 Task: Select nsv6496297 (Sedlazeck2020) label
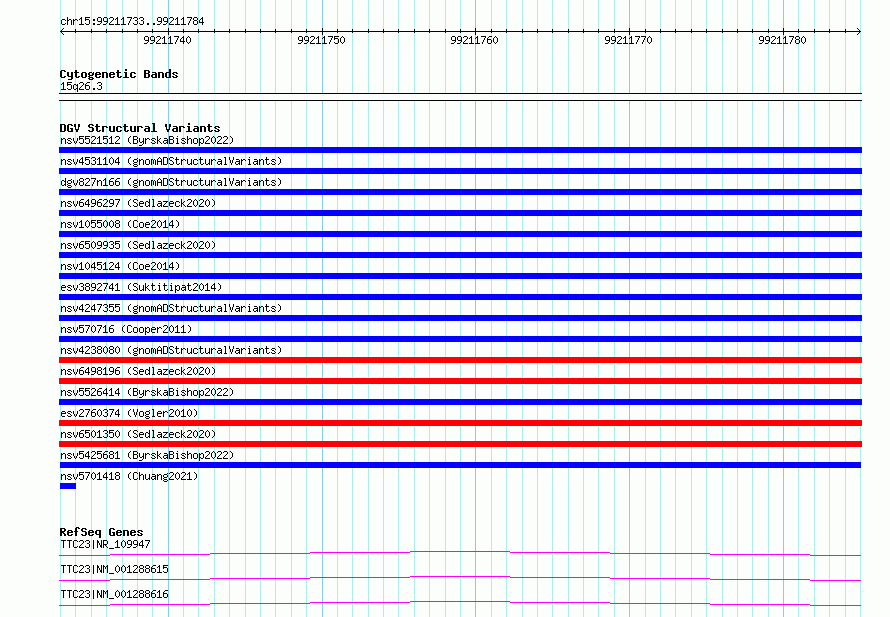click(138, 203)
